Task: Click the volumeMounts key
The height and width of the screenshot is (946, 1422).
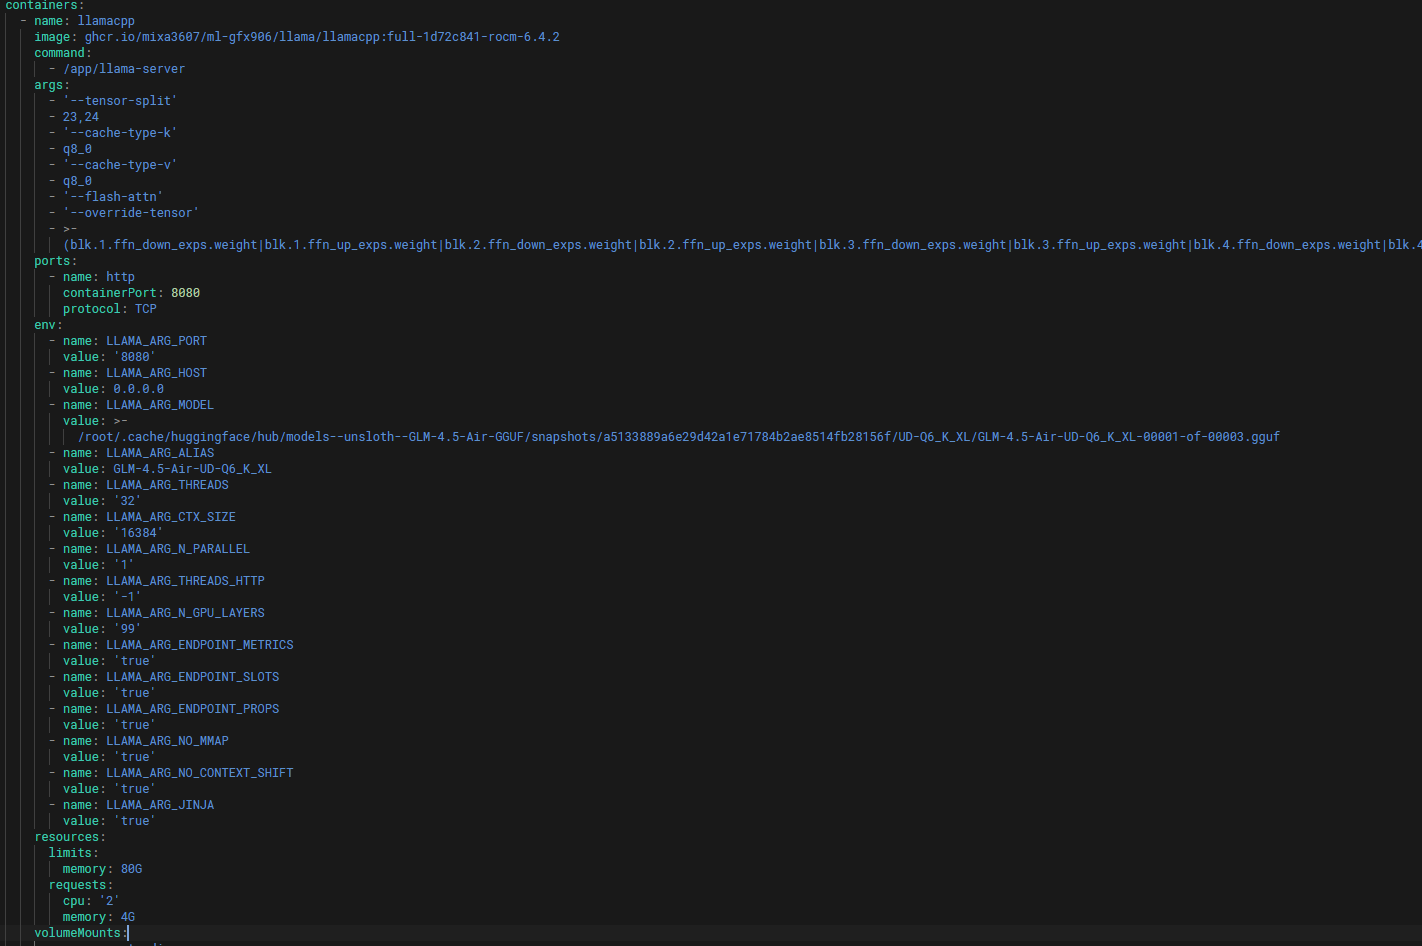Action: 78,933
